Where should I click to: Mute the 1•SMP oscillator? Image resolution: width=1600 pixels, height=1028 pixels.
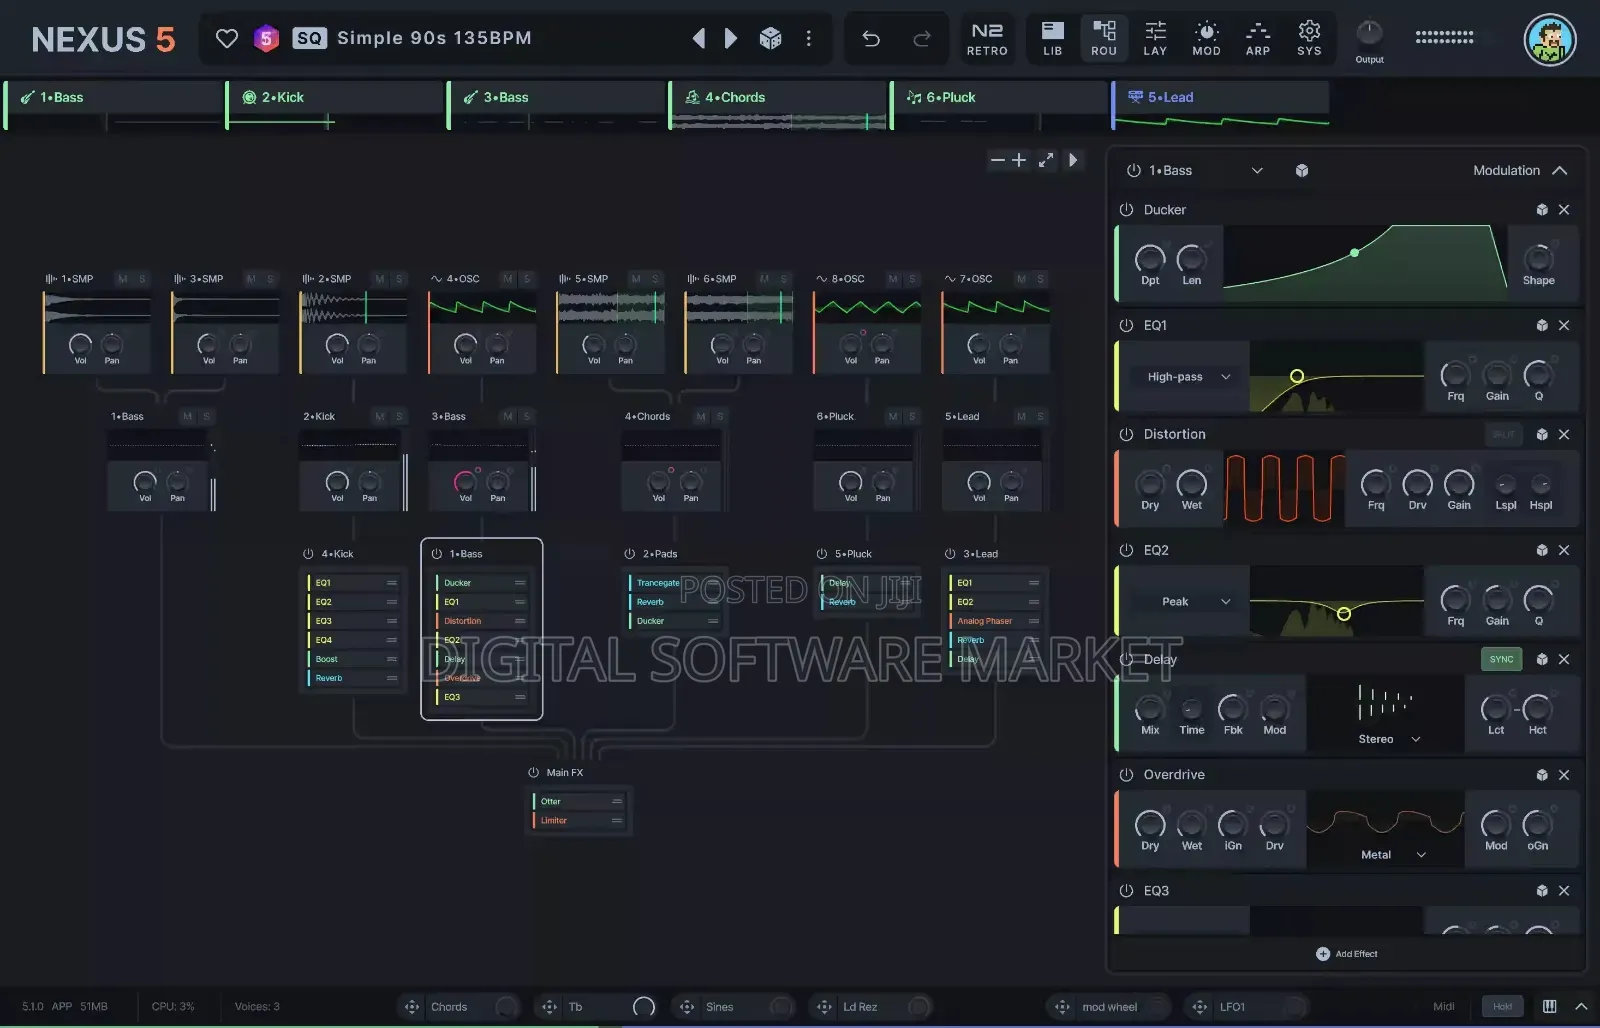tap(123, 279)
